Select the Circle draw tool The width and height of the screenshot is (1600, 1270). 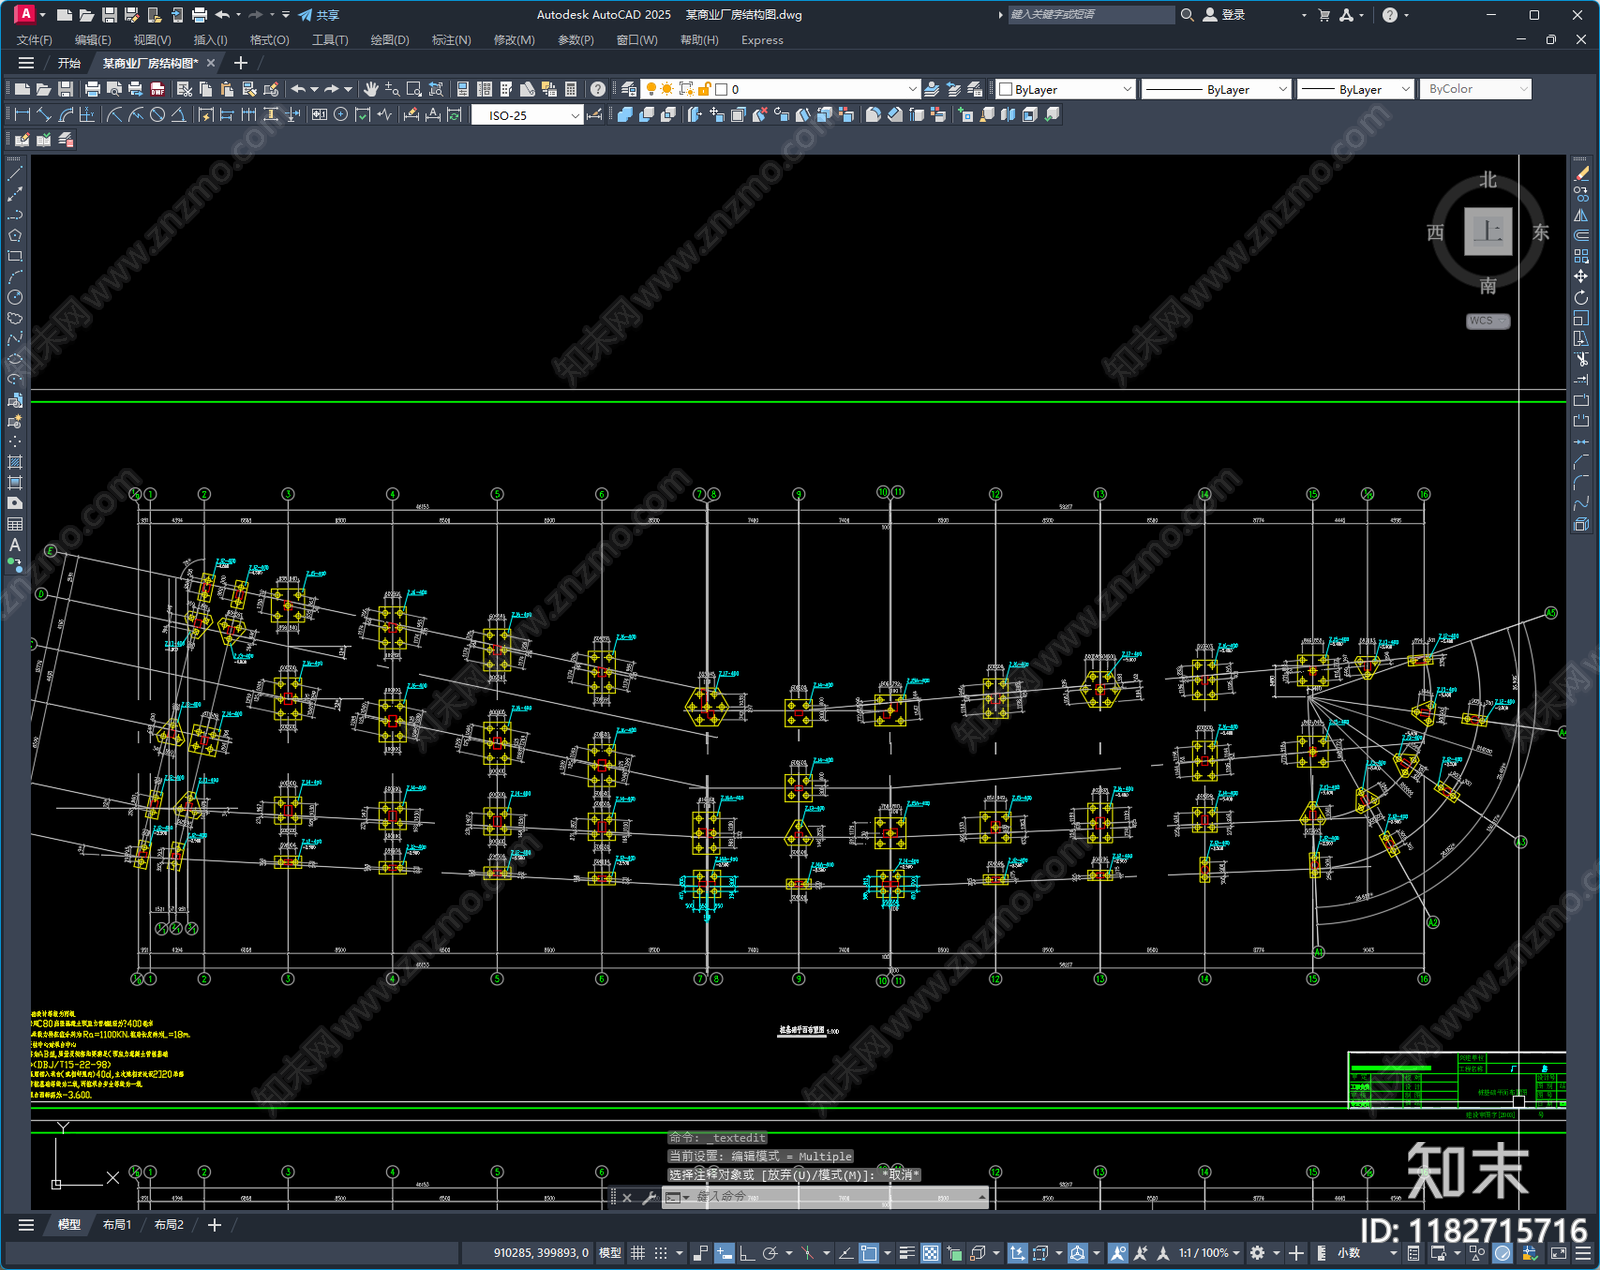click(x=15, y=297)
